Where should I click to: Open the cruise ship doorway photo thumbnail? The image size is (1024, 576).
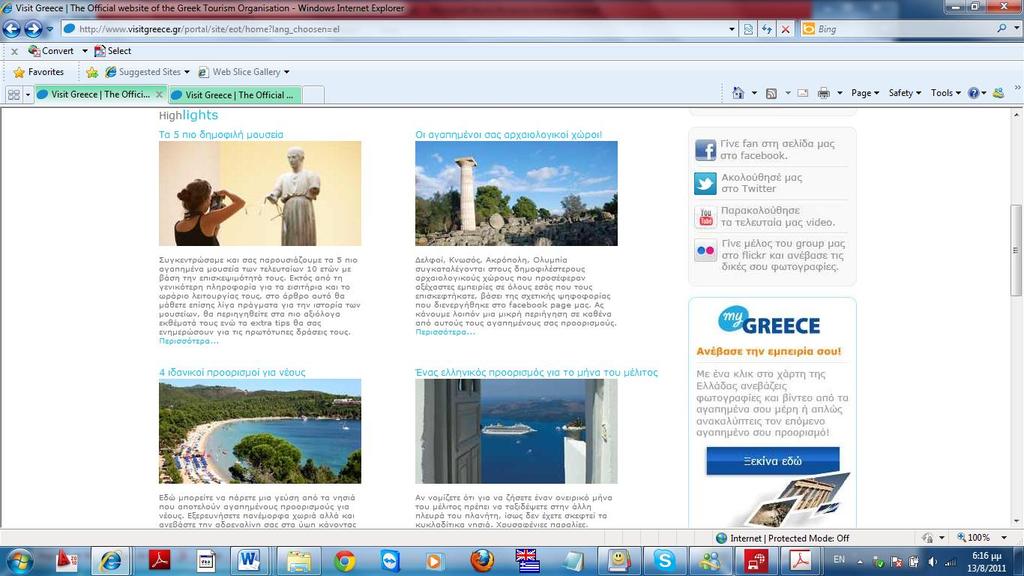tap(516, 431)
